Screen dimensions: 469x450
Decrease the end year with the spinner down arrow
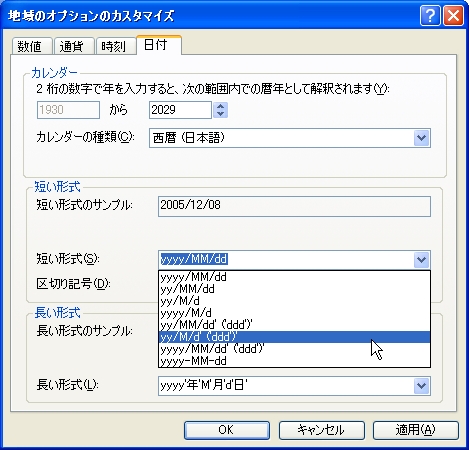click(x=220, y=114)
